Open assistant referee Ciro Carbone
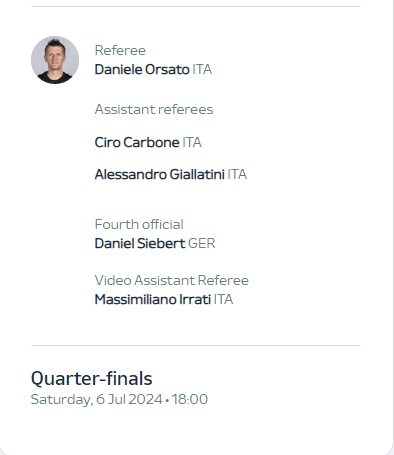394x455 pixels. click(x=137, y=143)
